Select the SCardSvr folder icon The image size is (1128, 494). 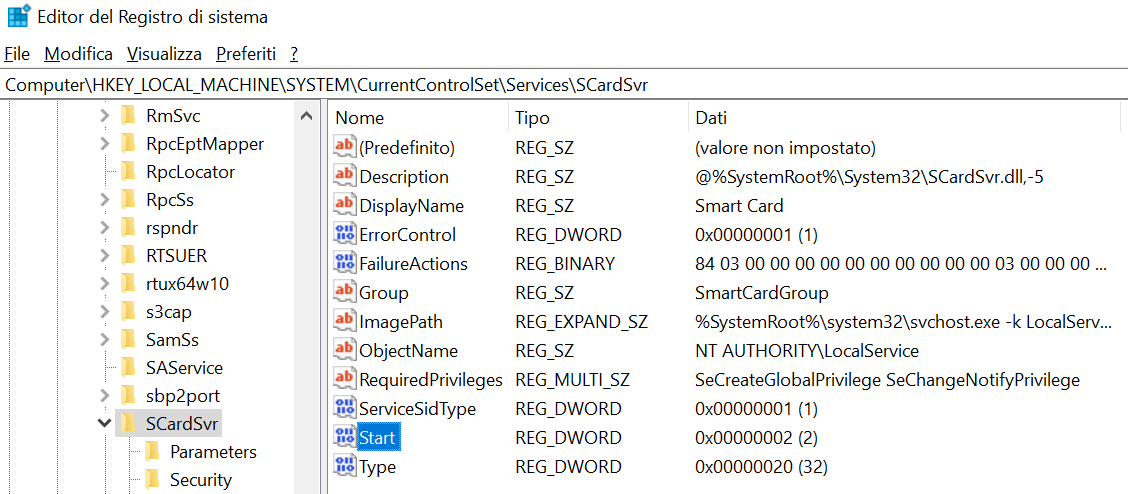click(128, 424)
